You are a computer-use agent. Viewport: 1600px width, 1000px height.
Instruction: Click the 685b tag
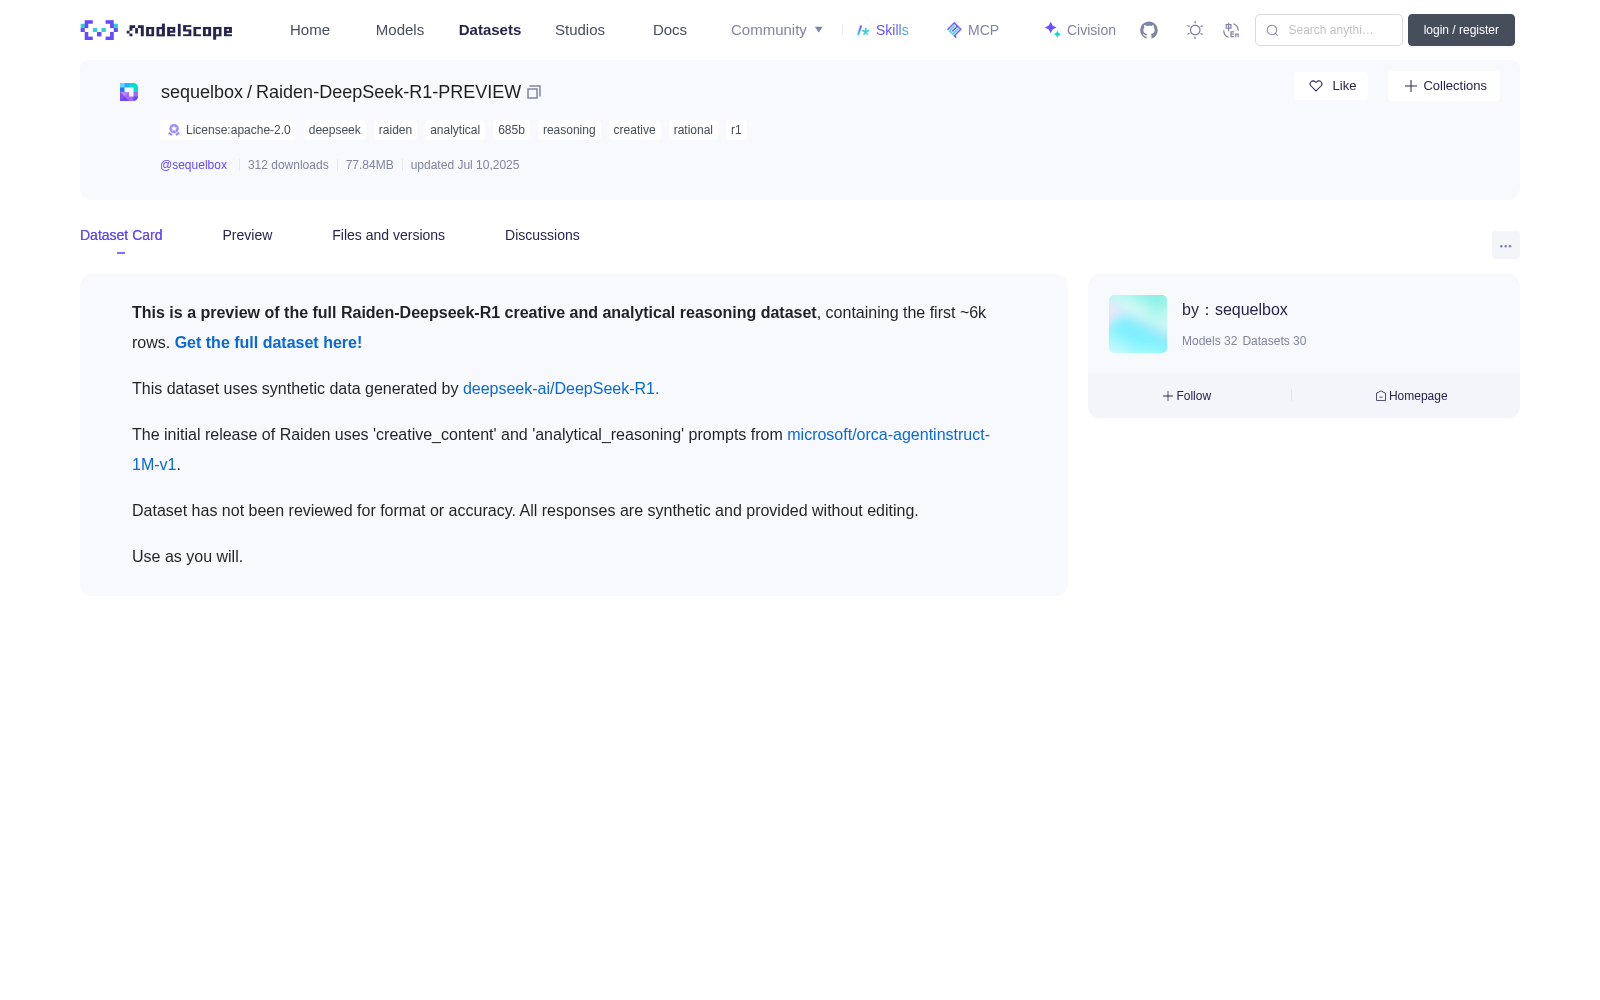click(511, 130)
